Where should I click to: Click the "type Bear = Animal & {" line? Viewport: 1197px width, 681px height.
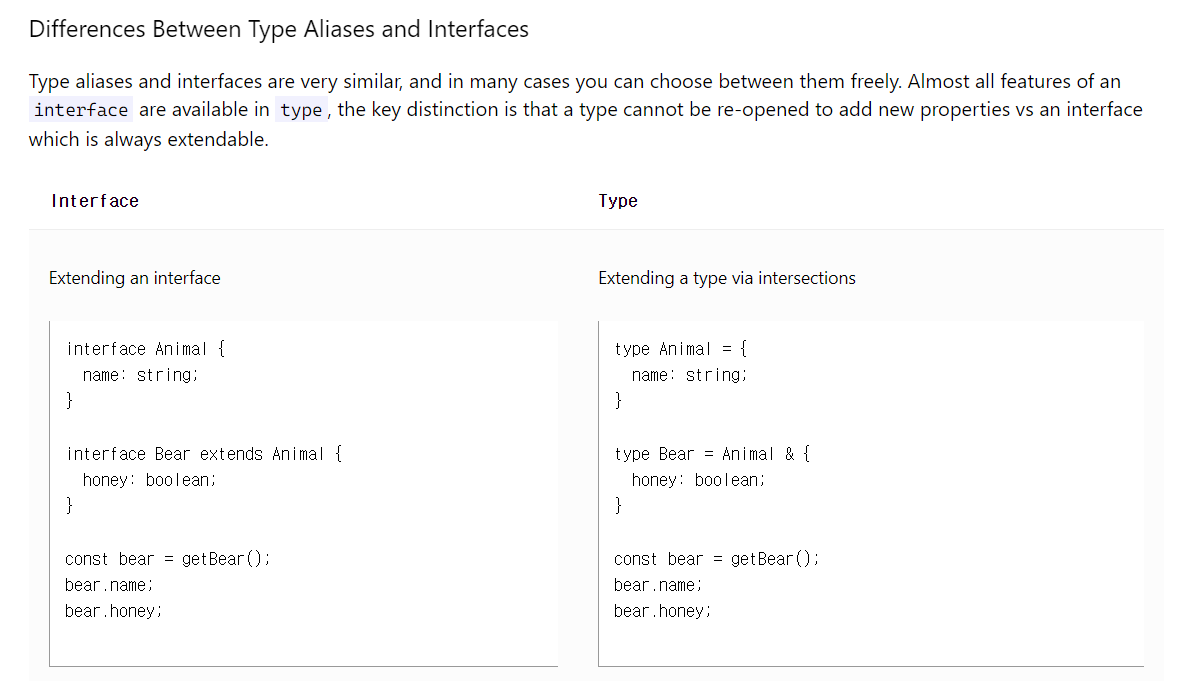[713, 454]
